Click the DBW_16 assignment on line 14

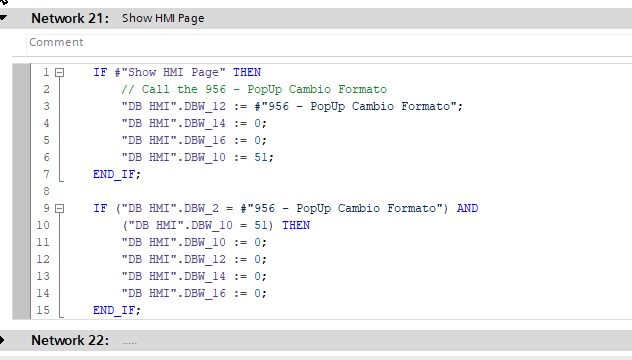pos(194,293)
